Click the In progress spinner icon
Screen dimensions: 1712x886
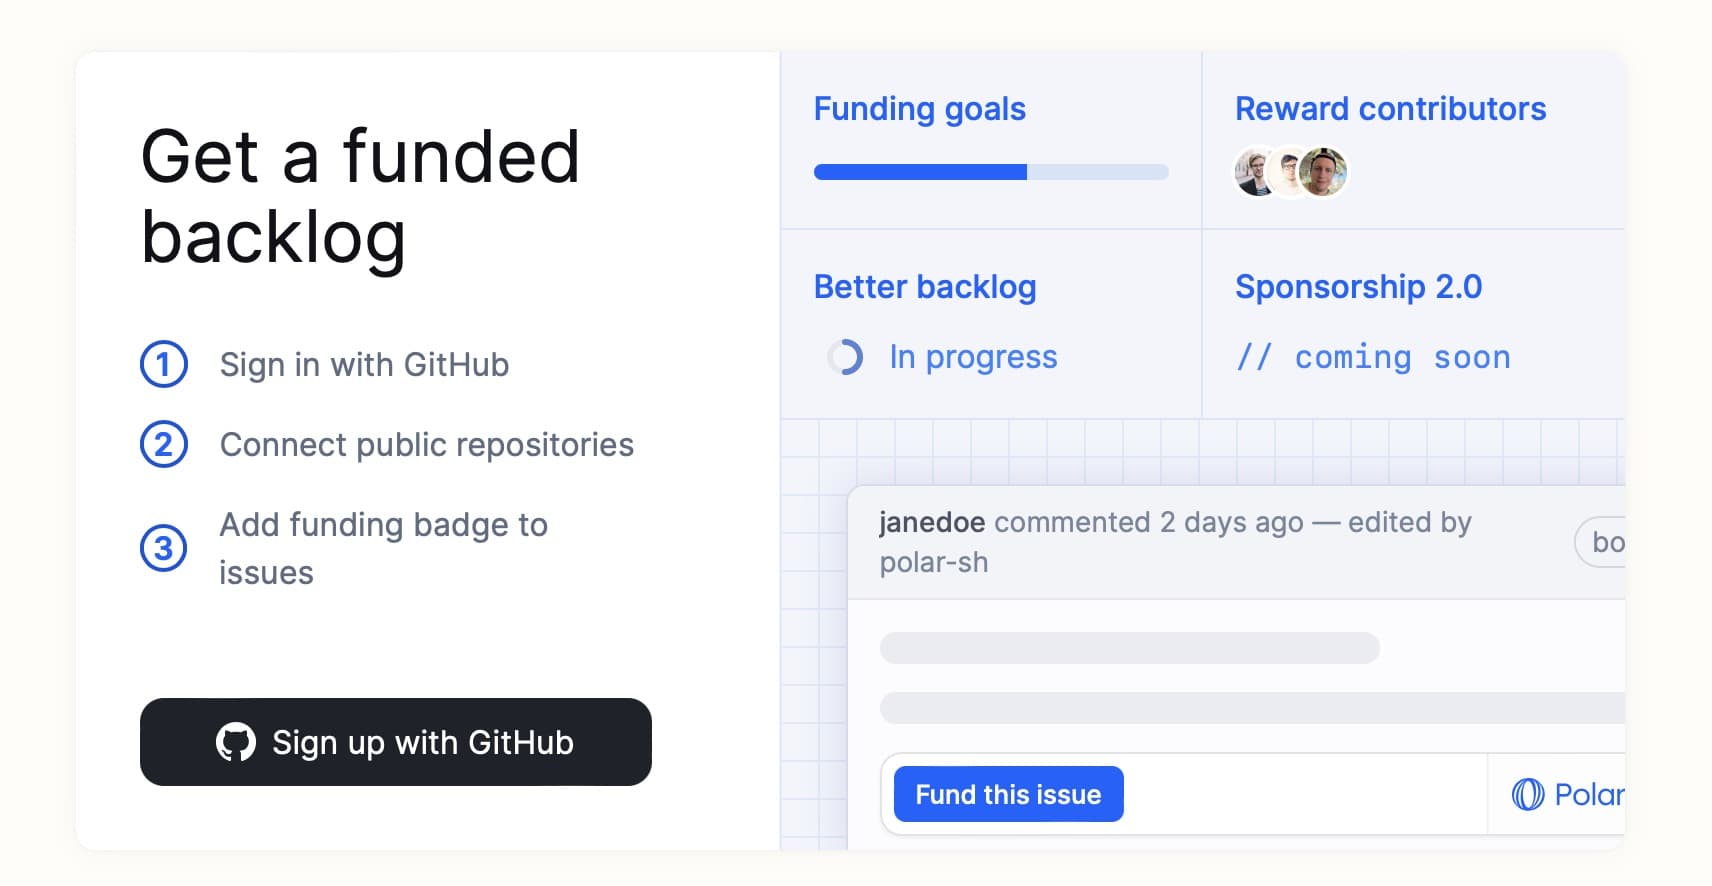(x=845, y=357)
